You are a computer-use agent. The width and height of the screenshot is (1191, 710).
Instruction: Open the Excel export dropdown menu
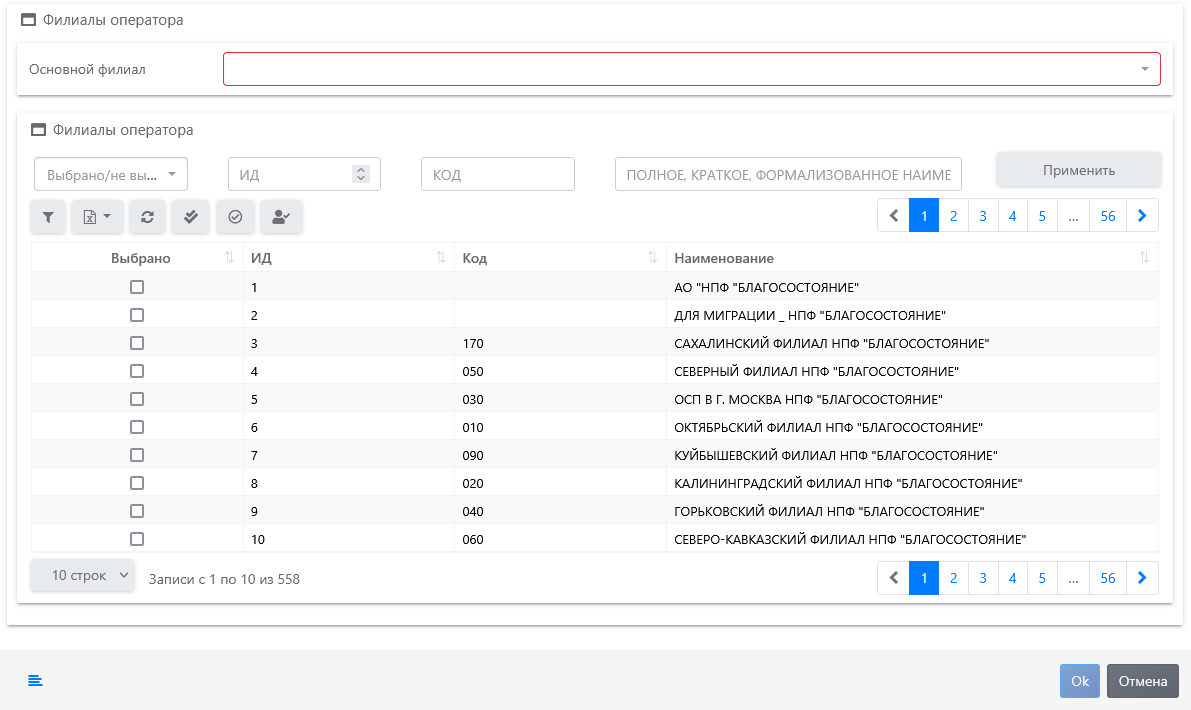(x=96, y=217)
